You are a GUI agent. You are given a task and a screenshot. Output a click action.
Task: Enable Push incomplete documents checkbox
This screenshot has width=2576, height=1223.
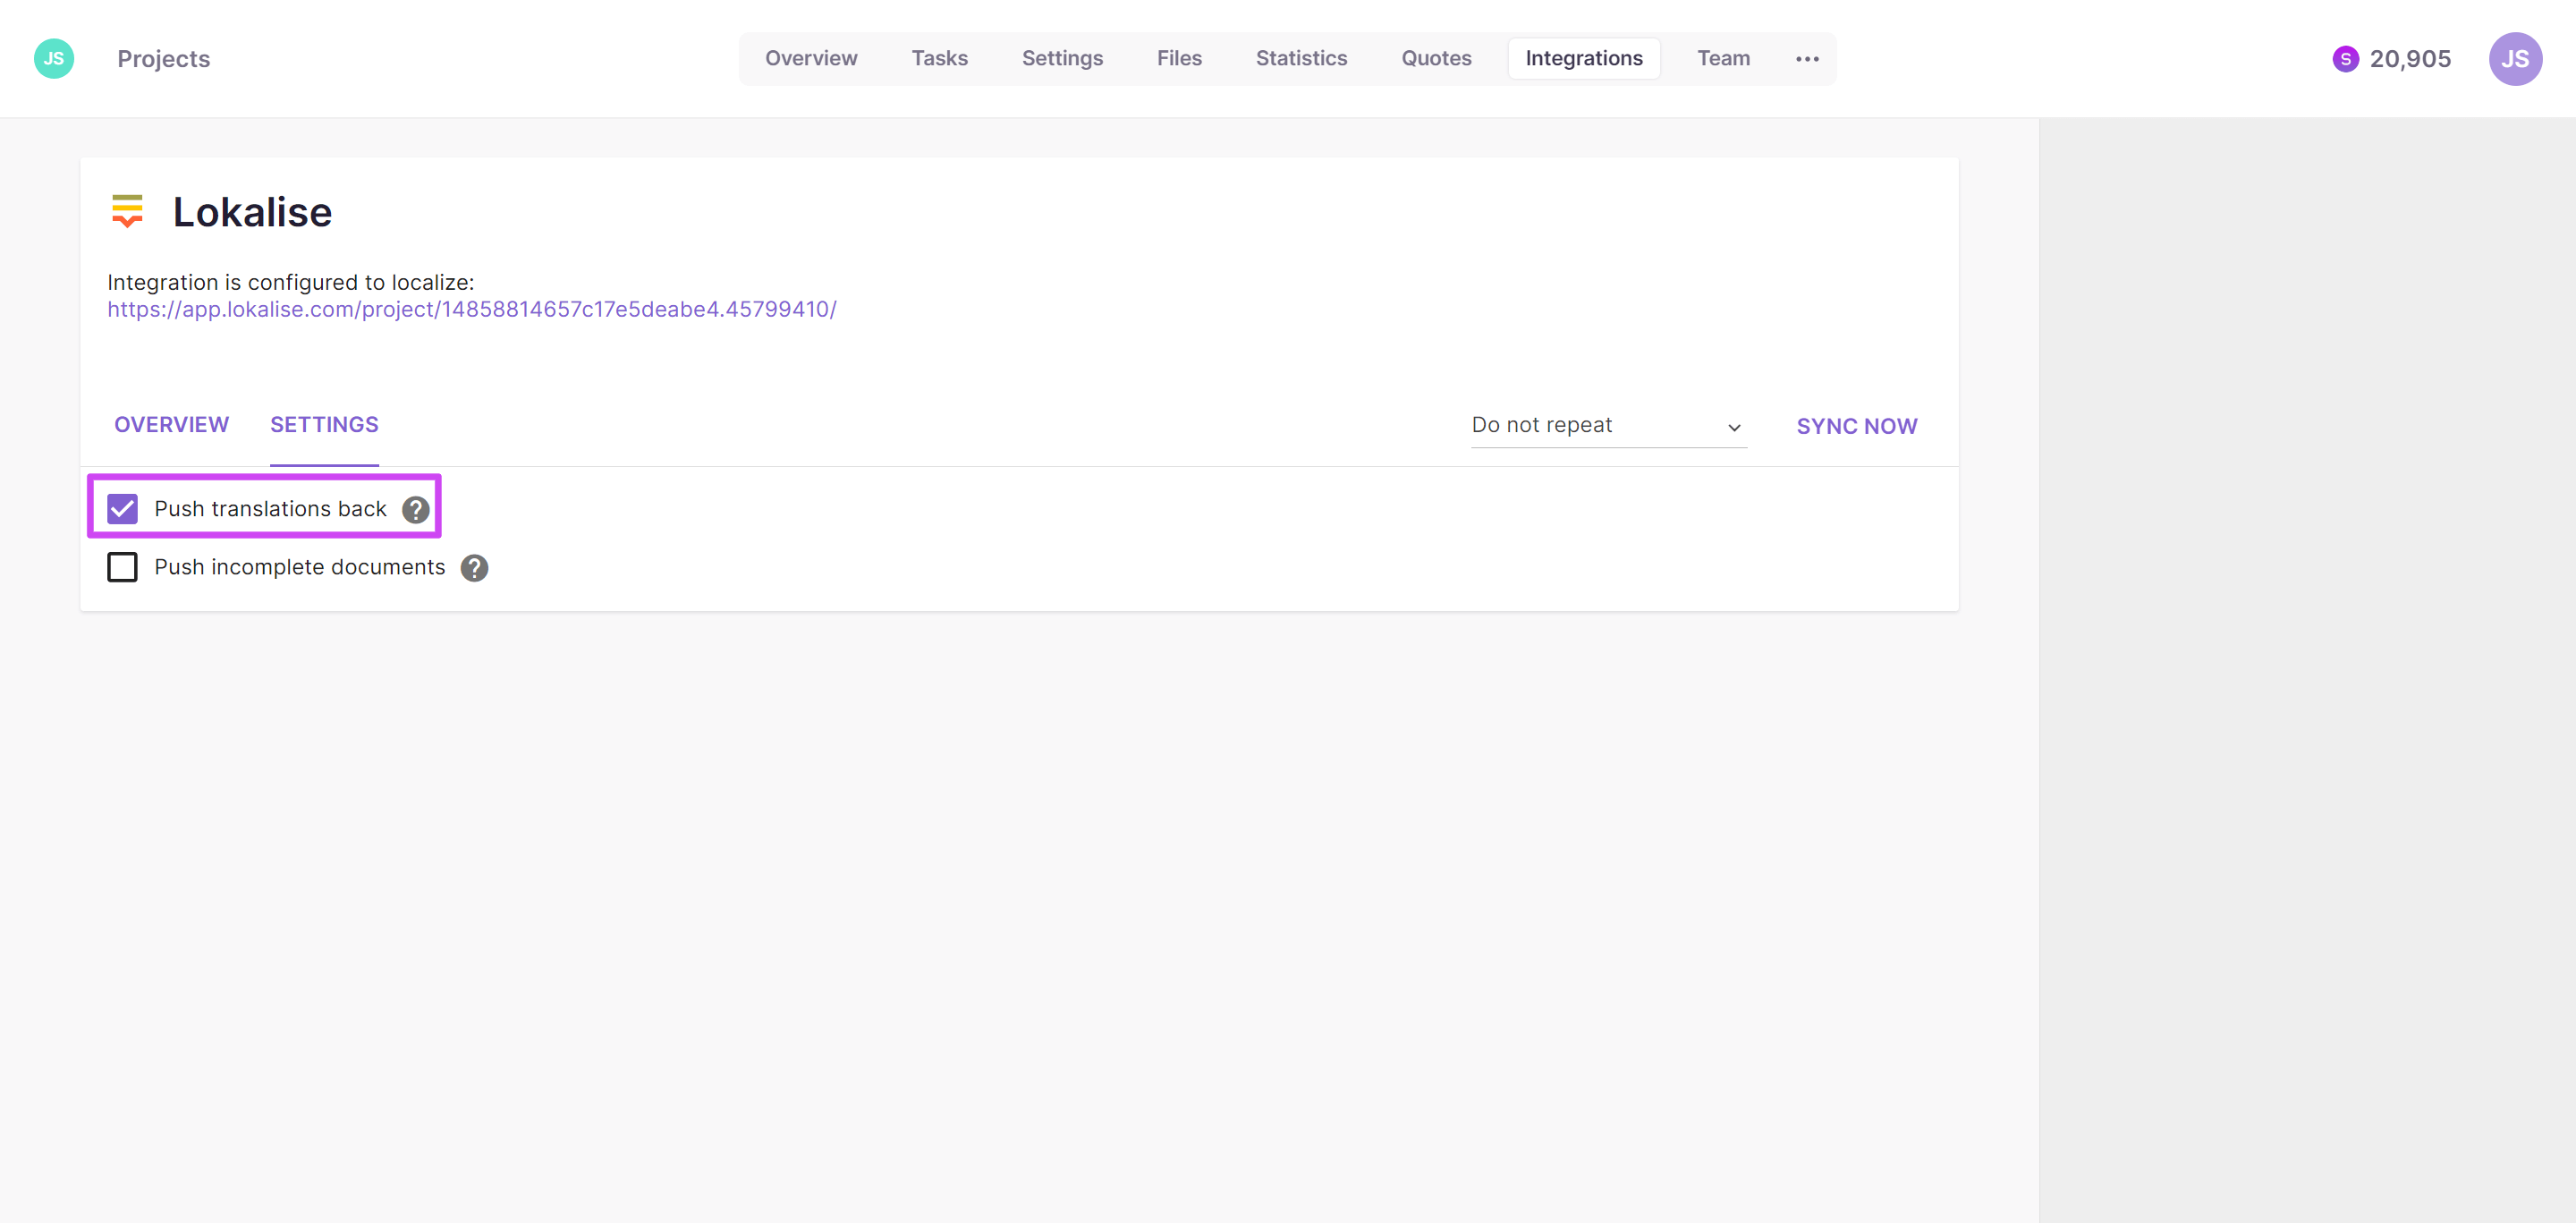pos(122,567)
